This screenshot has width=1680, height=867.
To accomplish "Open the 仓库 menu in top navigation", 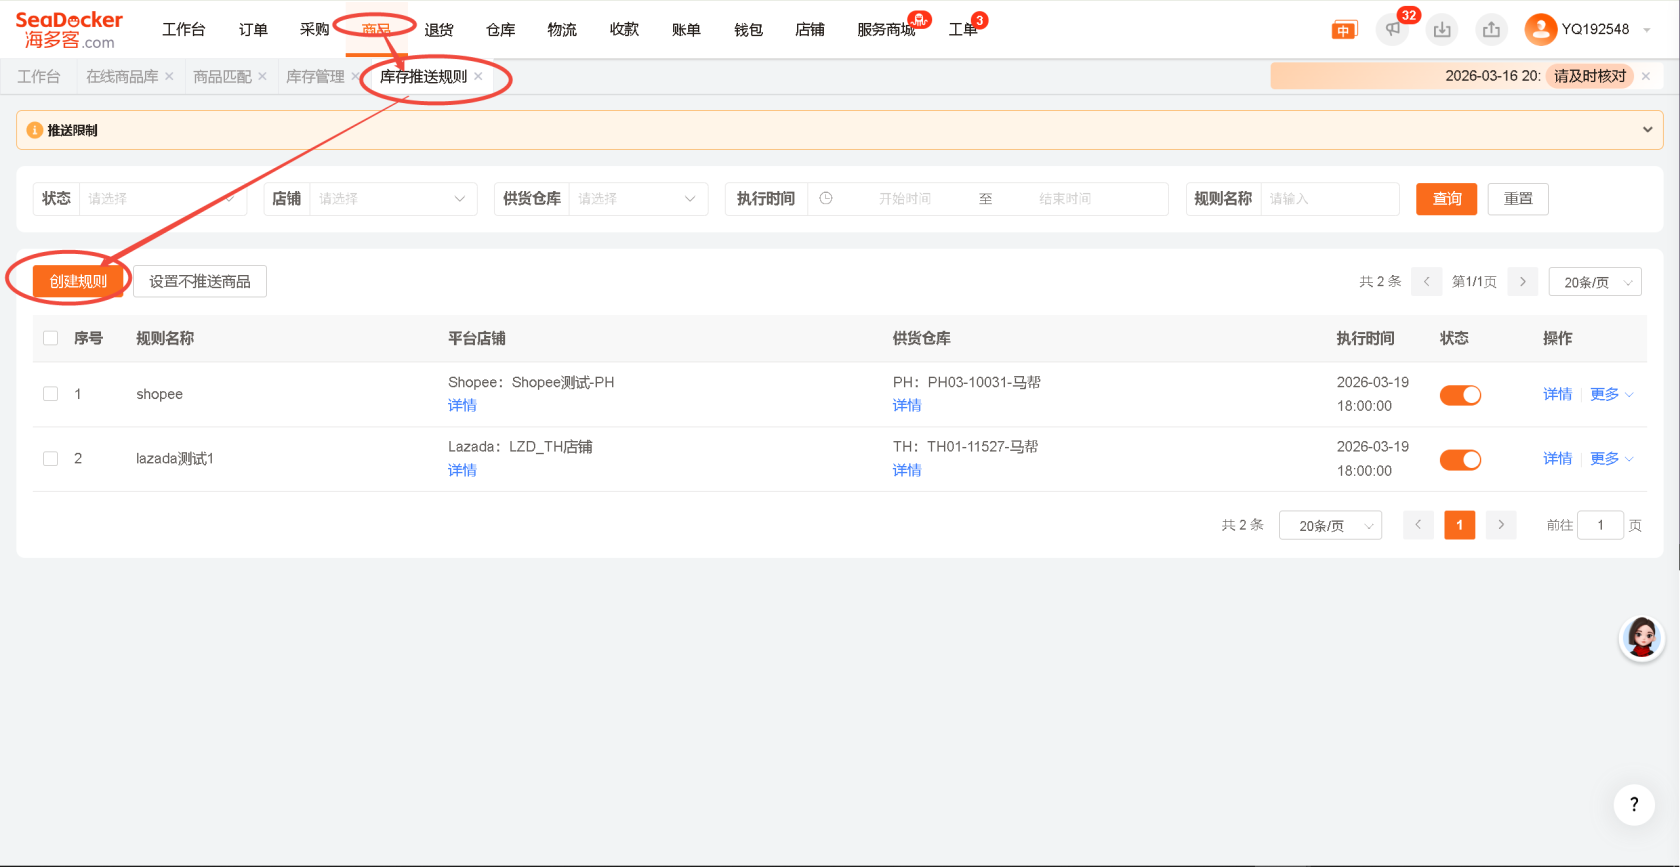I will (500, 30).
